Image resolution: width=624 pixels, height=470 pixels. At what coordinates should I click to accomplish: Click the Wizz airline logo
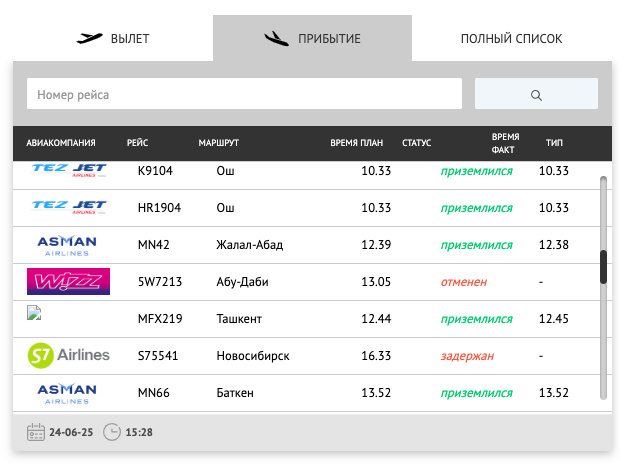[x=68, y=281]
